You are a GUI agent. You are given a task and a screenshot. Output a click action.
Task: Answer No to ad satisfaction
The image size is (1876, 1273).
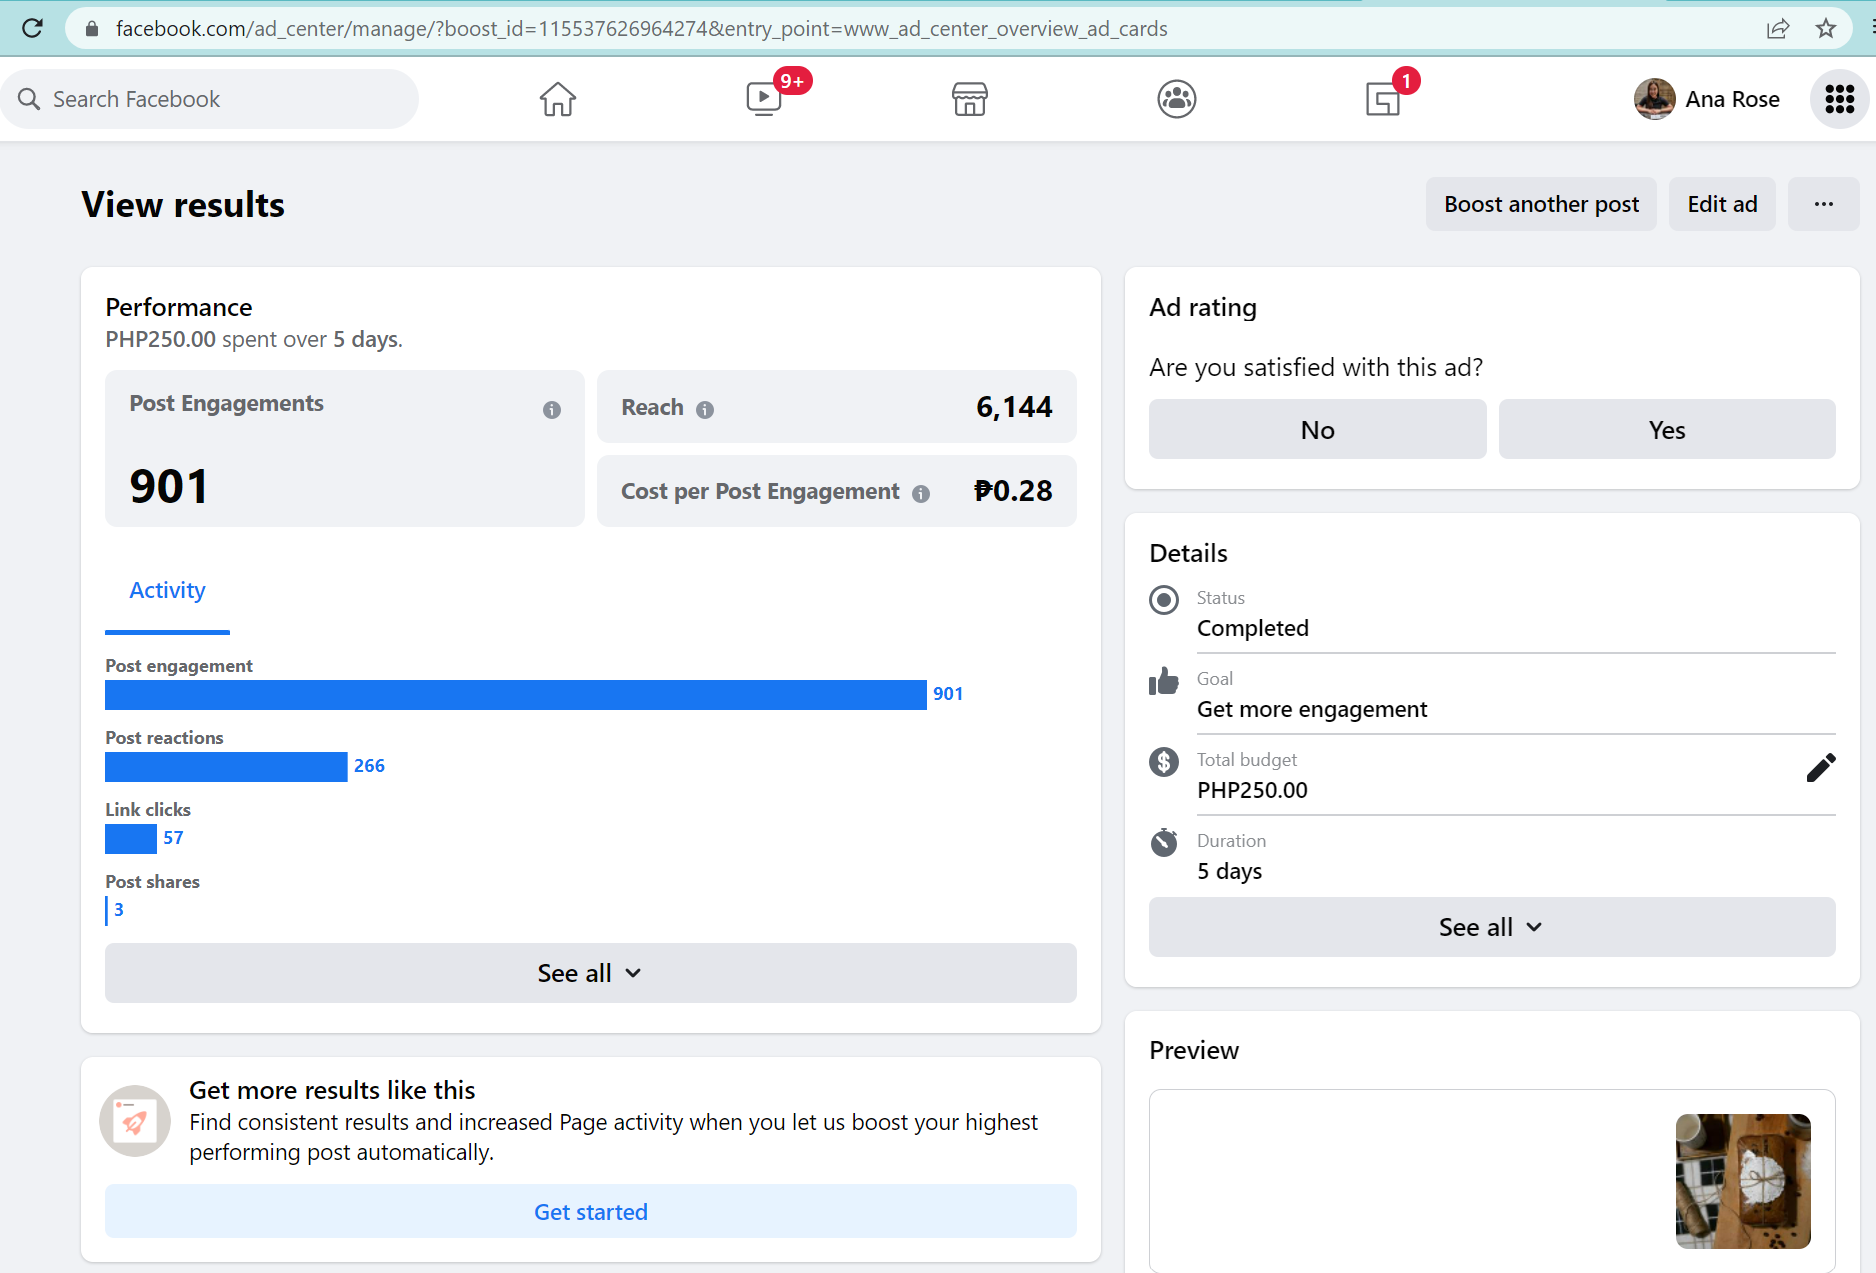[x=1317, y=430]
